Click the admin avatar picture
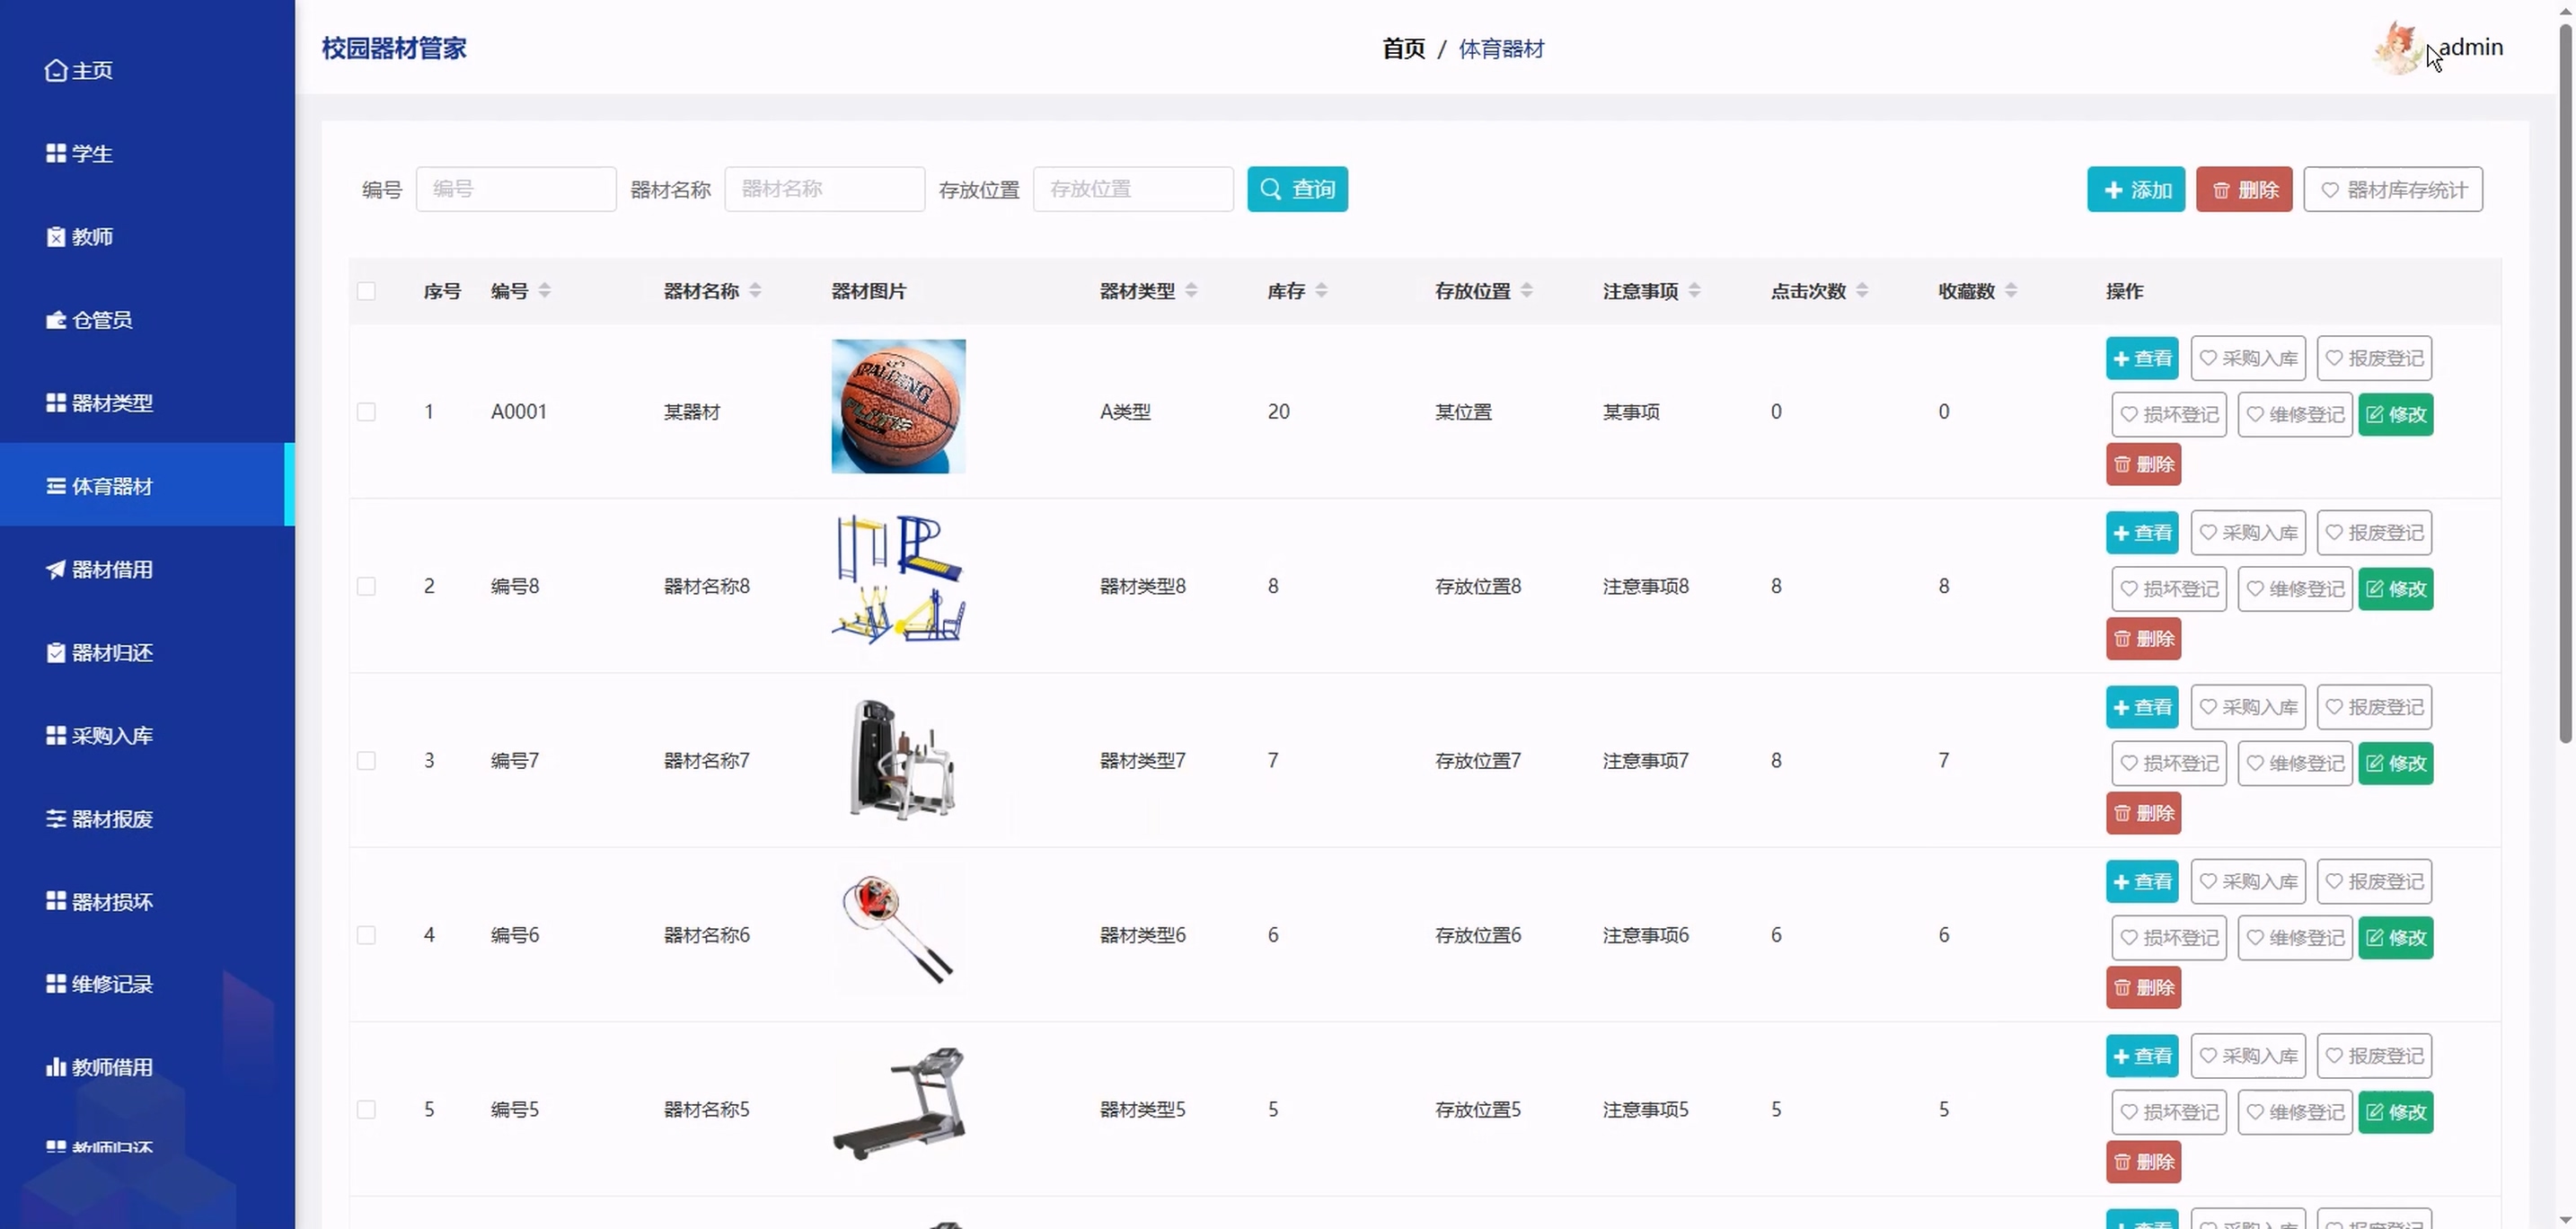The width and height of the screenshot is (2576, 1229). pyautogui.click(x=2397, y=48)
